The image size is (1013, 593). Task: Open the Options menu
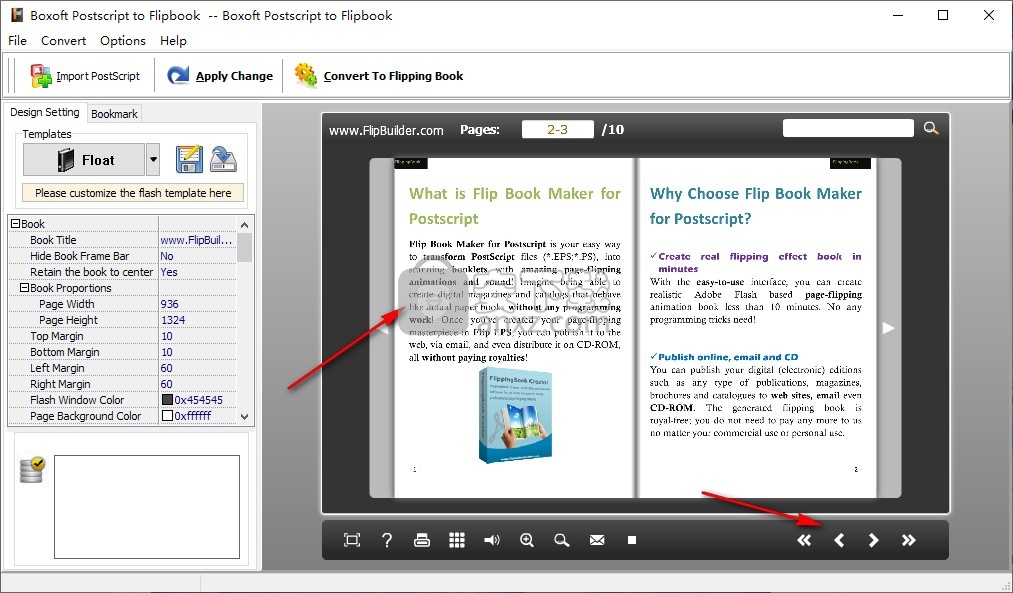(x=123, y=41)
